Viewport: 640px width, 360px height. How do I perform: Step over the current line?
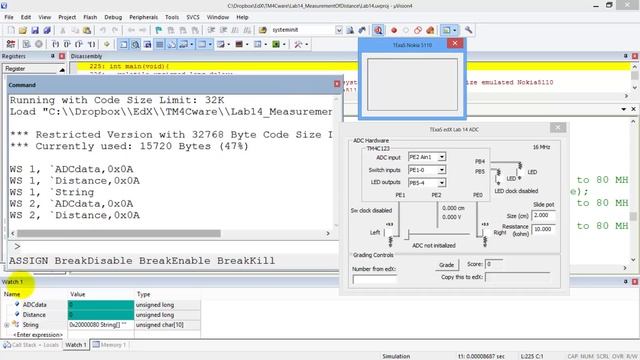click(67, 44)
